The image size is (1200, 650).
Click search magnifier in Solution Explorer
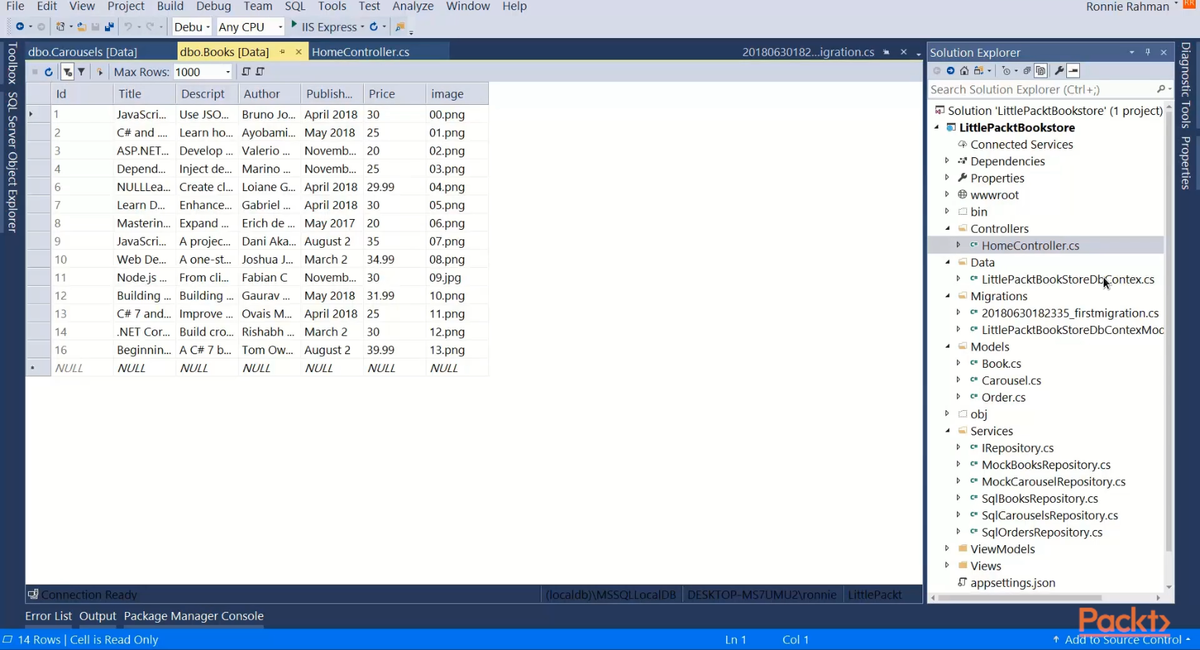point(1160,89)
